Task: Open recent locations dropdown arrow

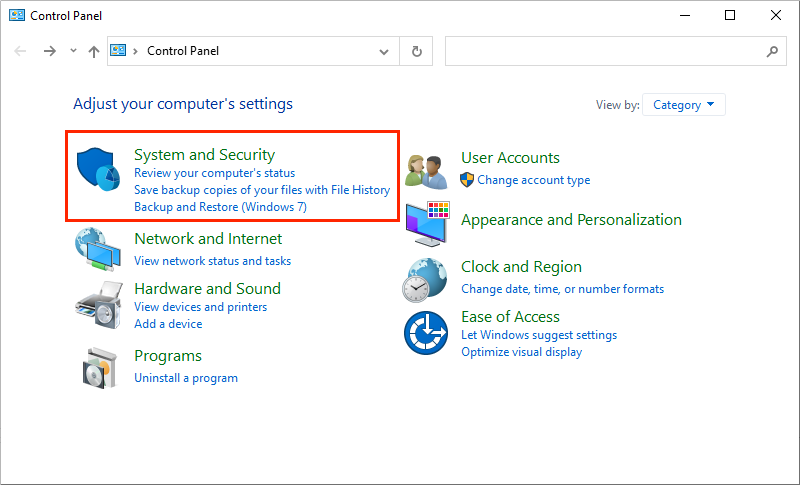Action: 73,50
